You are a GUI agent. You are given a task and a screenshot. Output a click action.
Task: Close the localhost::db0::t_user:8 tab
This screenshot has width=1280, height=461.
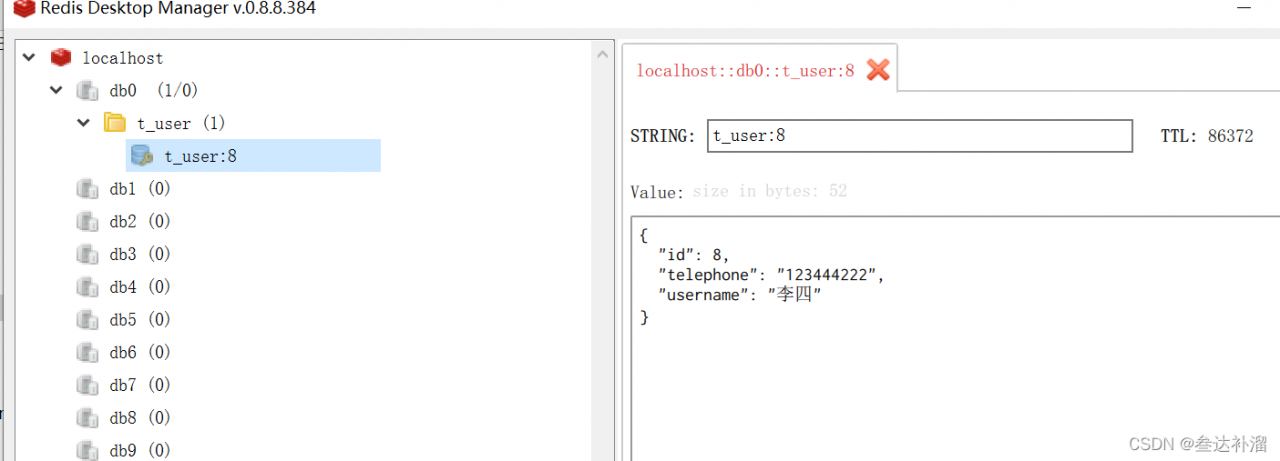(878, 70)
